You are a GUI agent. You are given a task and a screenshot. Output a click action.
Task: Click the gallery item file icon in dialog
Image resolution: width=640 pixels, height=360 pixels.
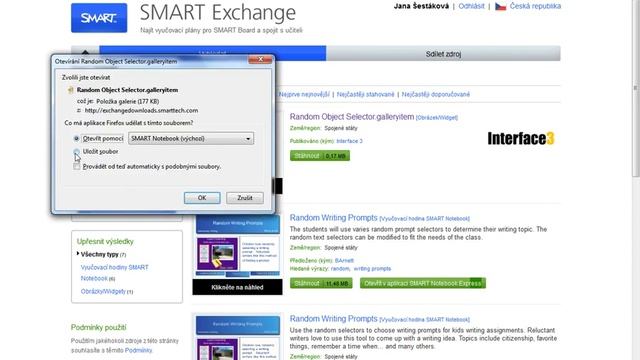71,90
